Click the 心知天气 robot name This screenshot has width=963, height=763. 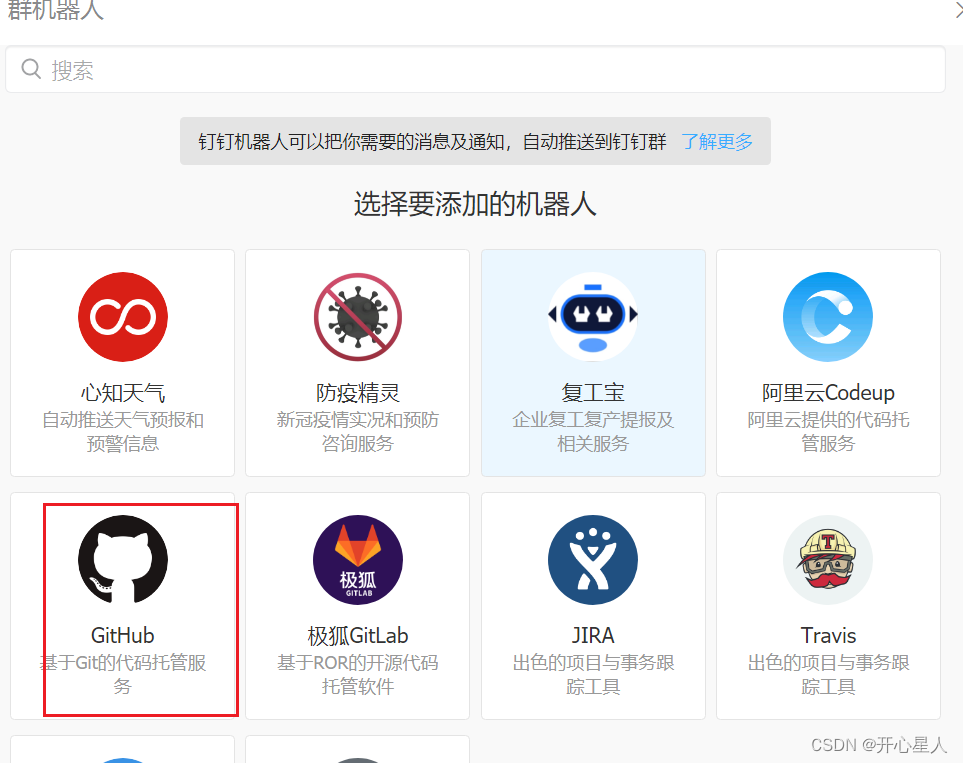pos(123,393)
